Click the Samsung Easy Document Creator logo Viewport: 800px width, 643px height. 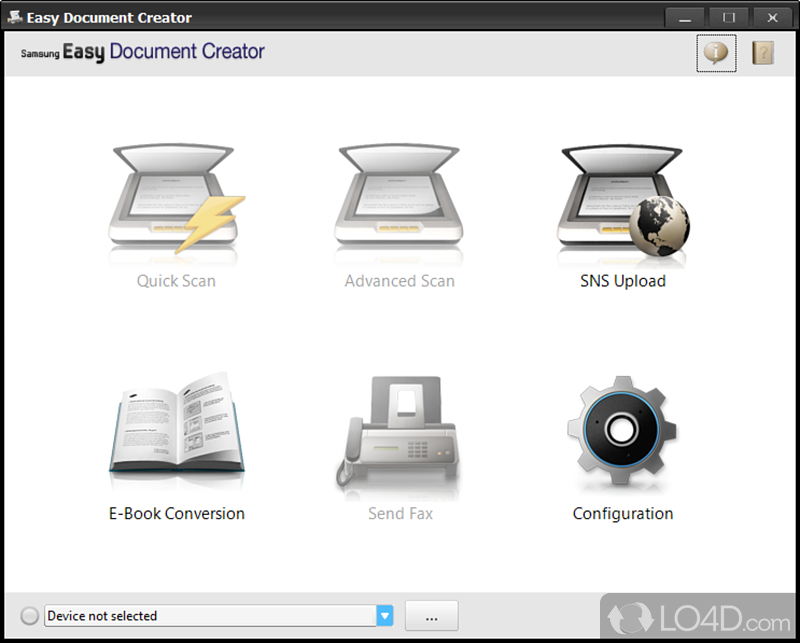pyautogui.click(x=142, y=52)
